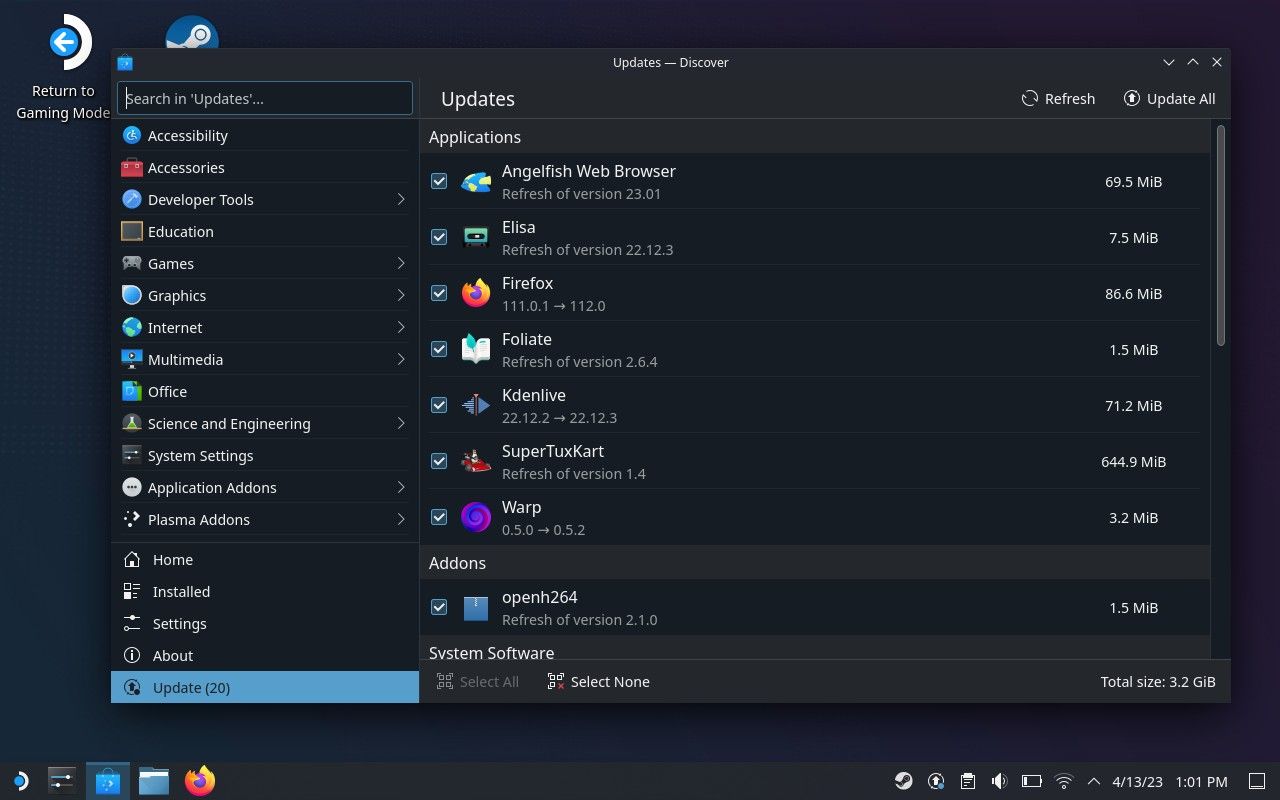Expand the Plasma Addons arrow

400,520
